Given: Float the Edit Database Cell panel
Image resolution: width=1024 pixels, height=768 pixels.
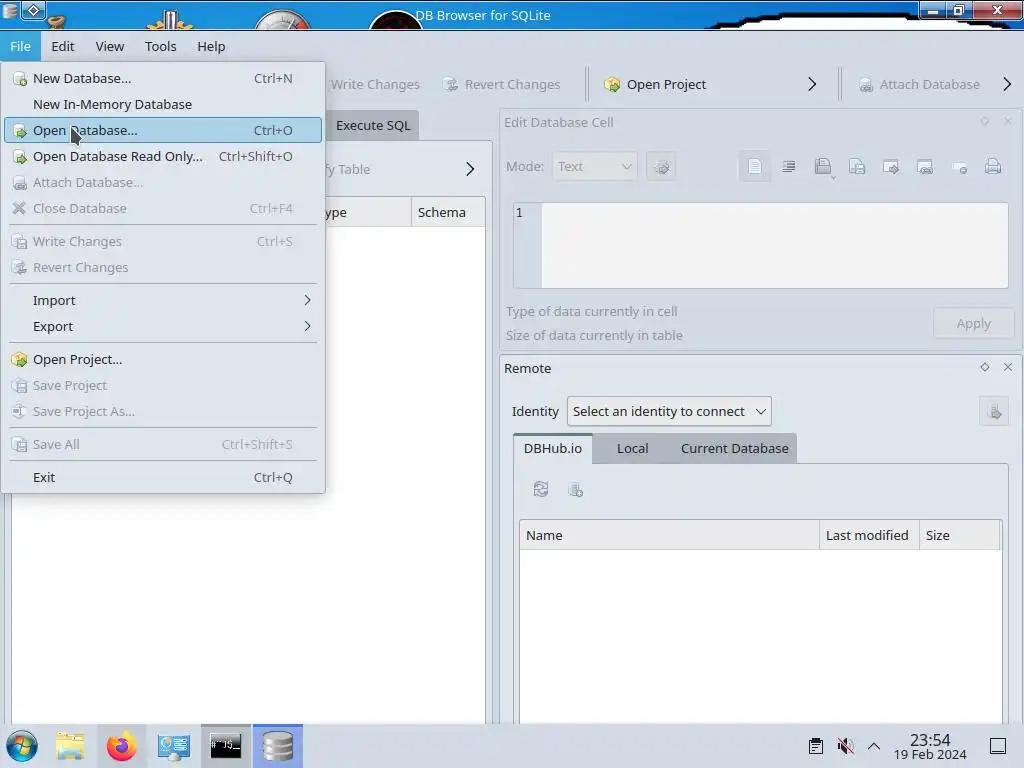Looking at the screenshot, I should click(x=985, y=121).
